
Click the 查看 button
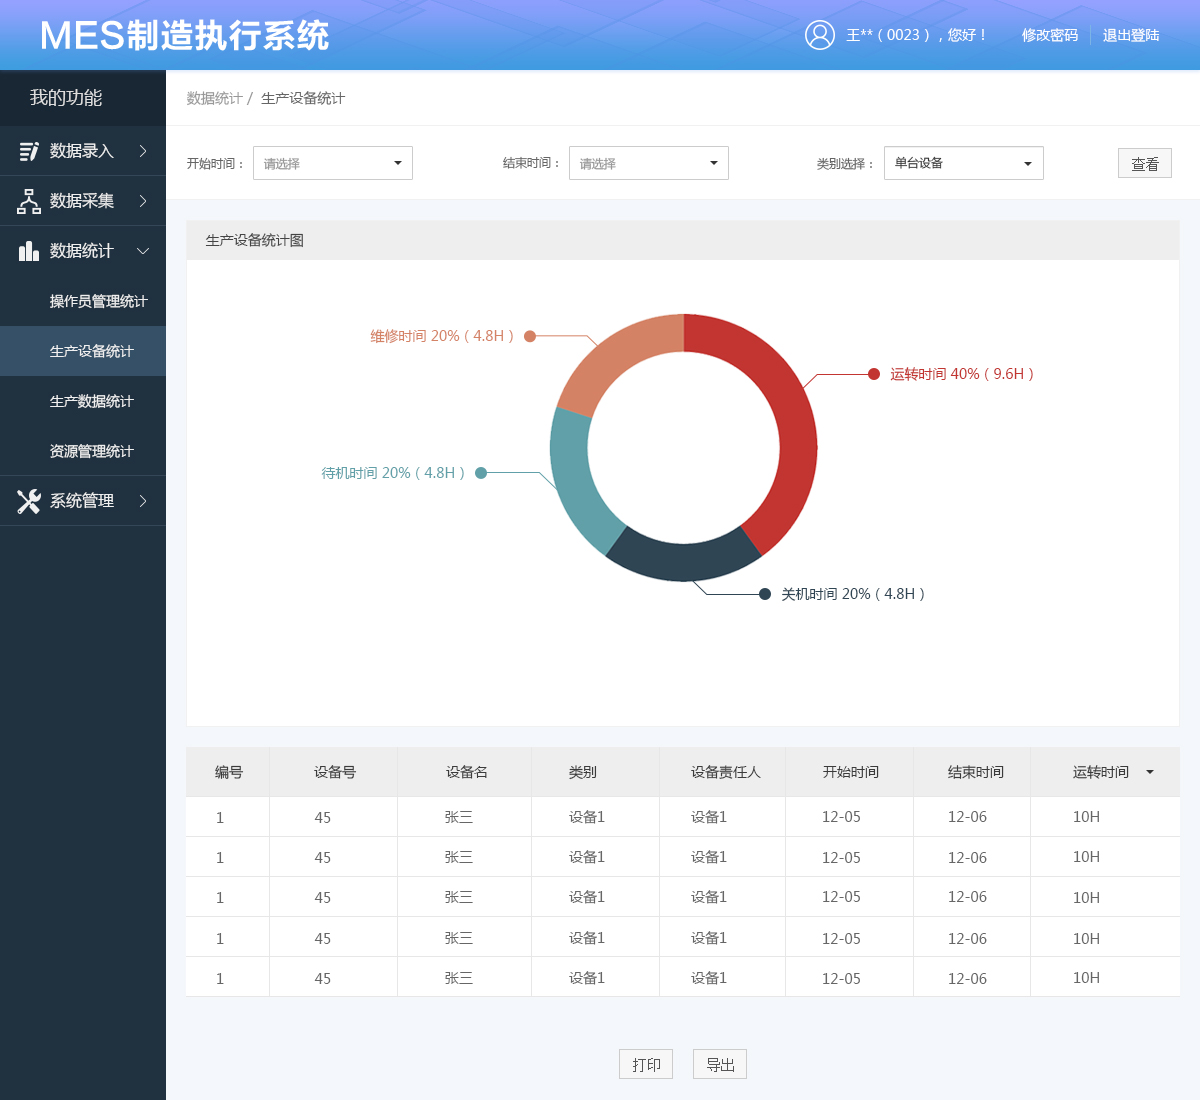point(1144,162)
